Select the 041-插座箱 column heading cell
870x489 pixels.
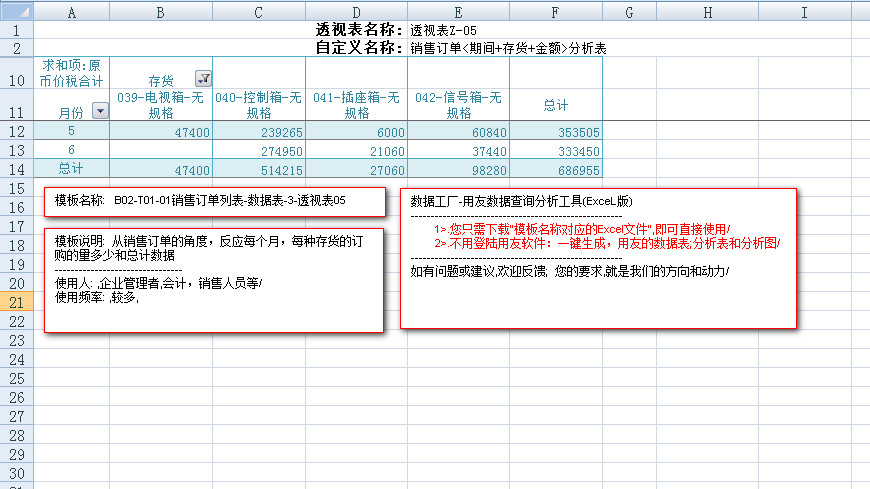click(x=357, y=105)
